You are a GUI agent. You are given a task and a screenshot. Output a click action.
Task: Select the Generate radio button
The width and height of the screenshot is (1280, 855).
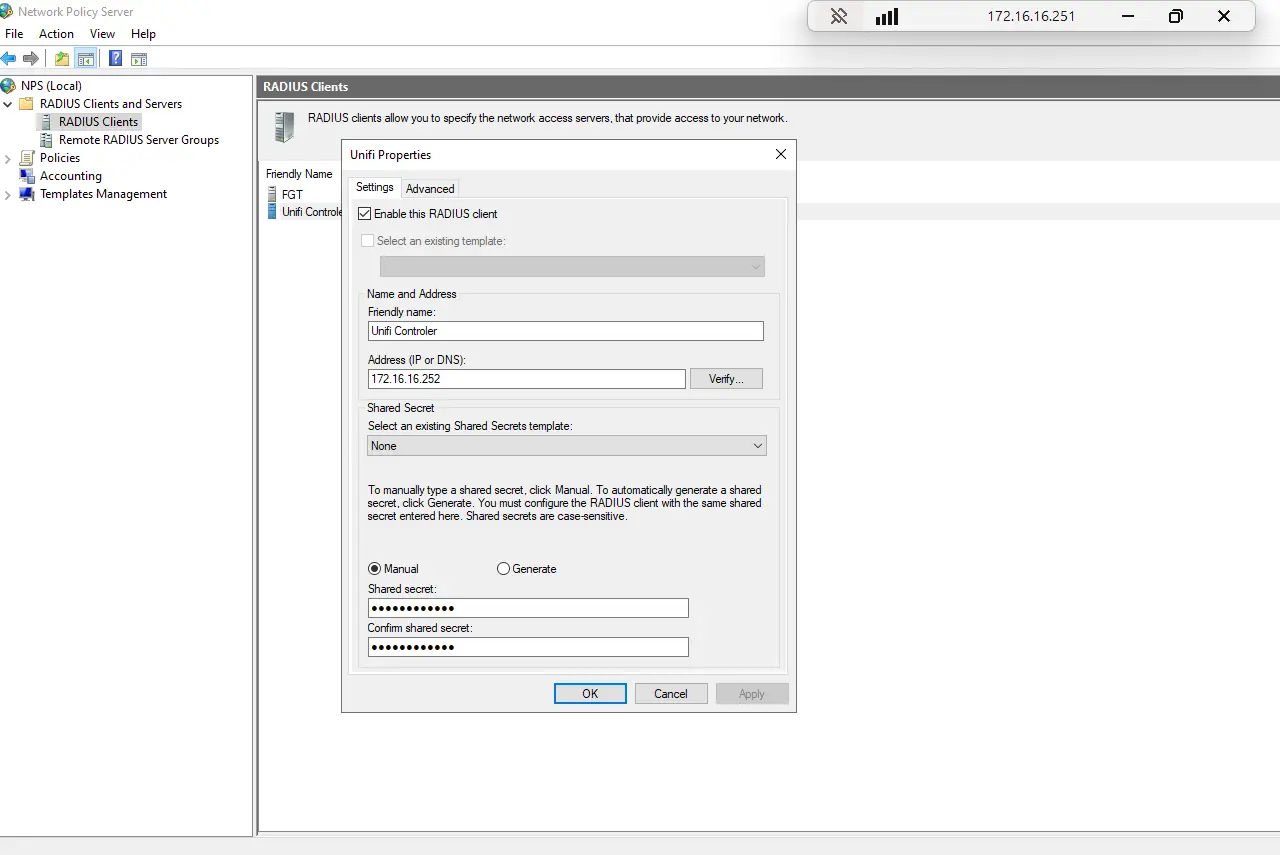(x=503, y=569)
